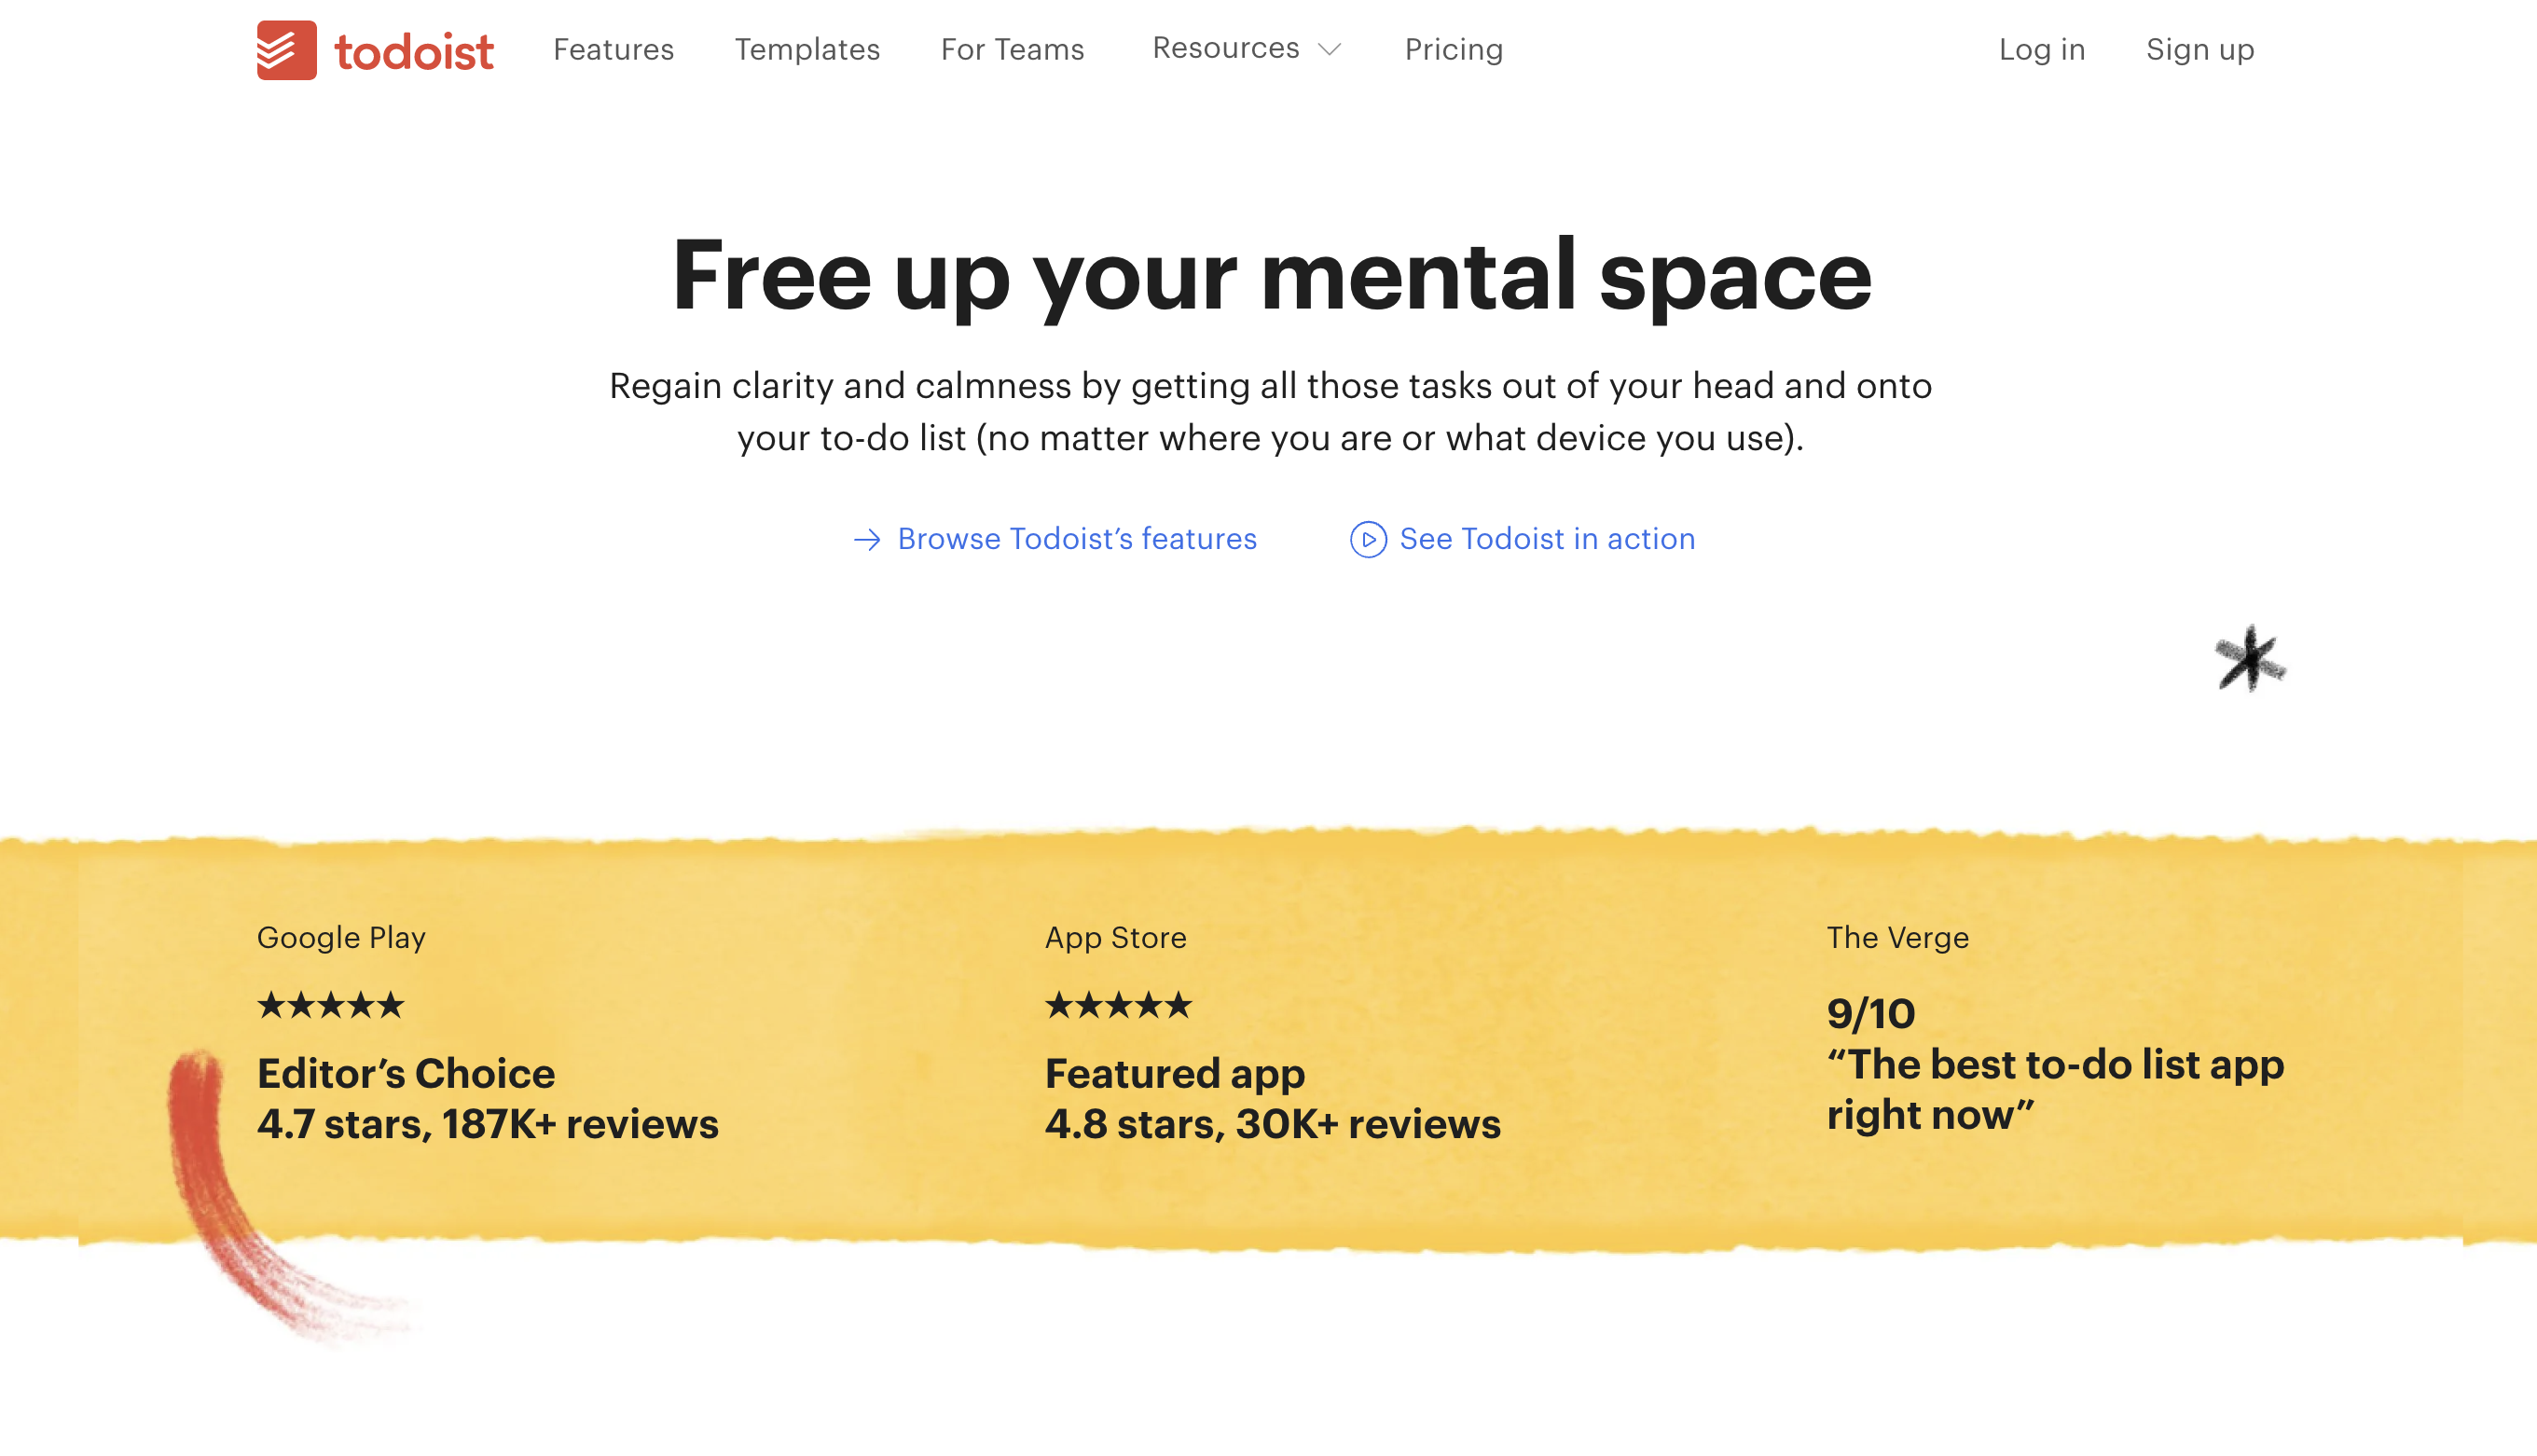Click the asterisk decorative icon top right

point(2248,658)
